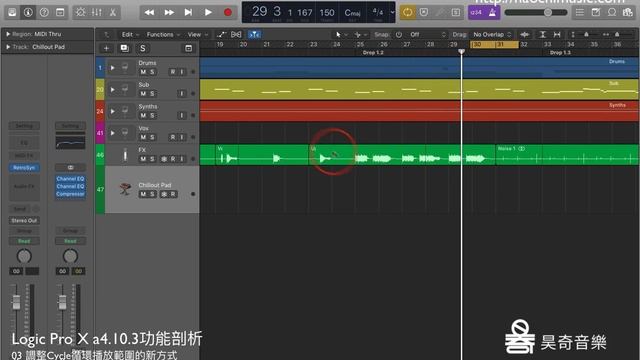Open the Edit menu
640x360 pixels.
pyautogui.click(x=130, y=35)
